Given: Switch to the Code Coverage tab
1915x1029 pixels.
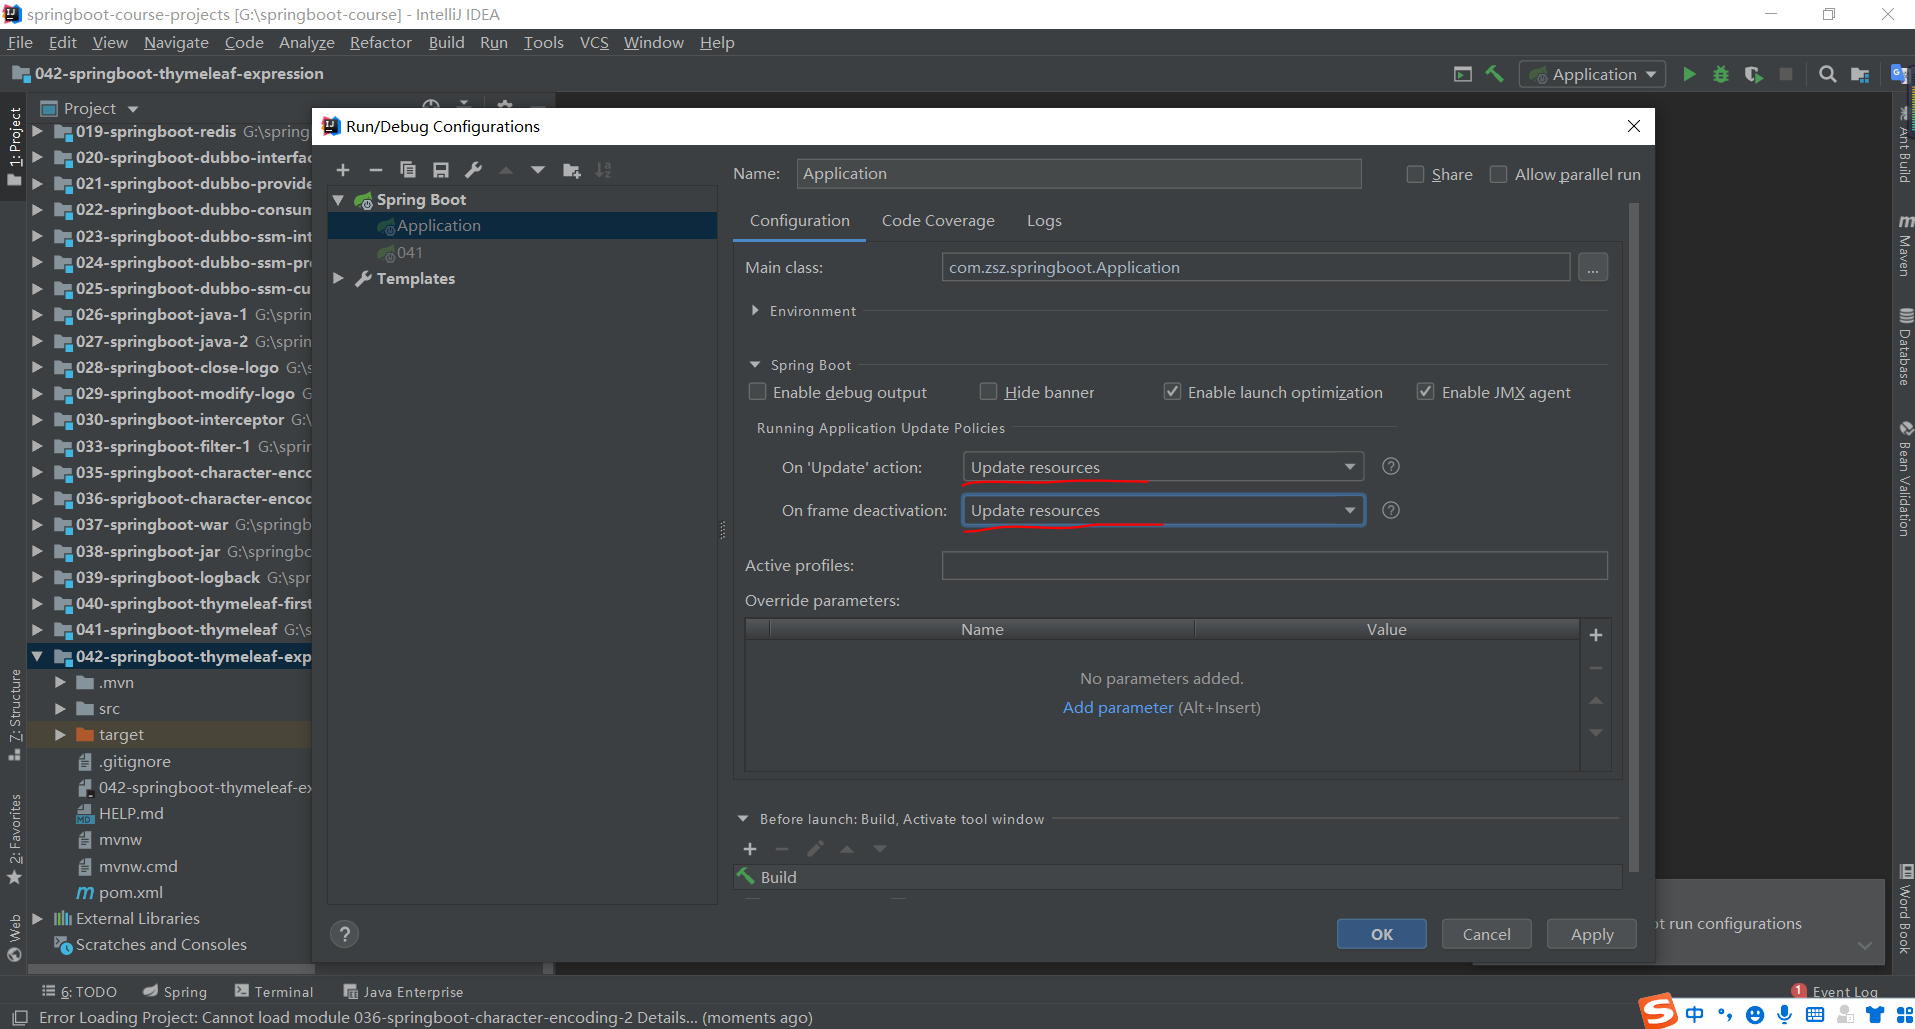Looking at the screenshot, I should coord(938,221).
